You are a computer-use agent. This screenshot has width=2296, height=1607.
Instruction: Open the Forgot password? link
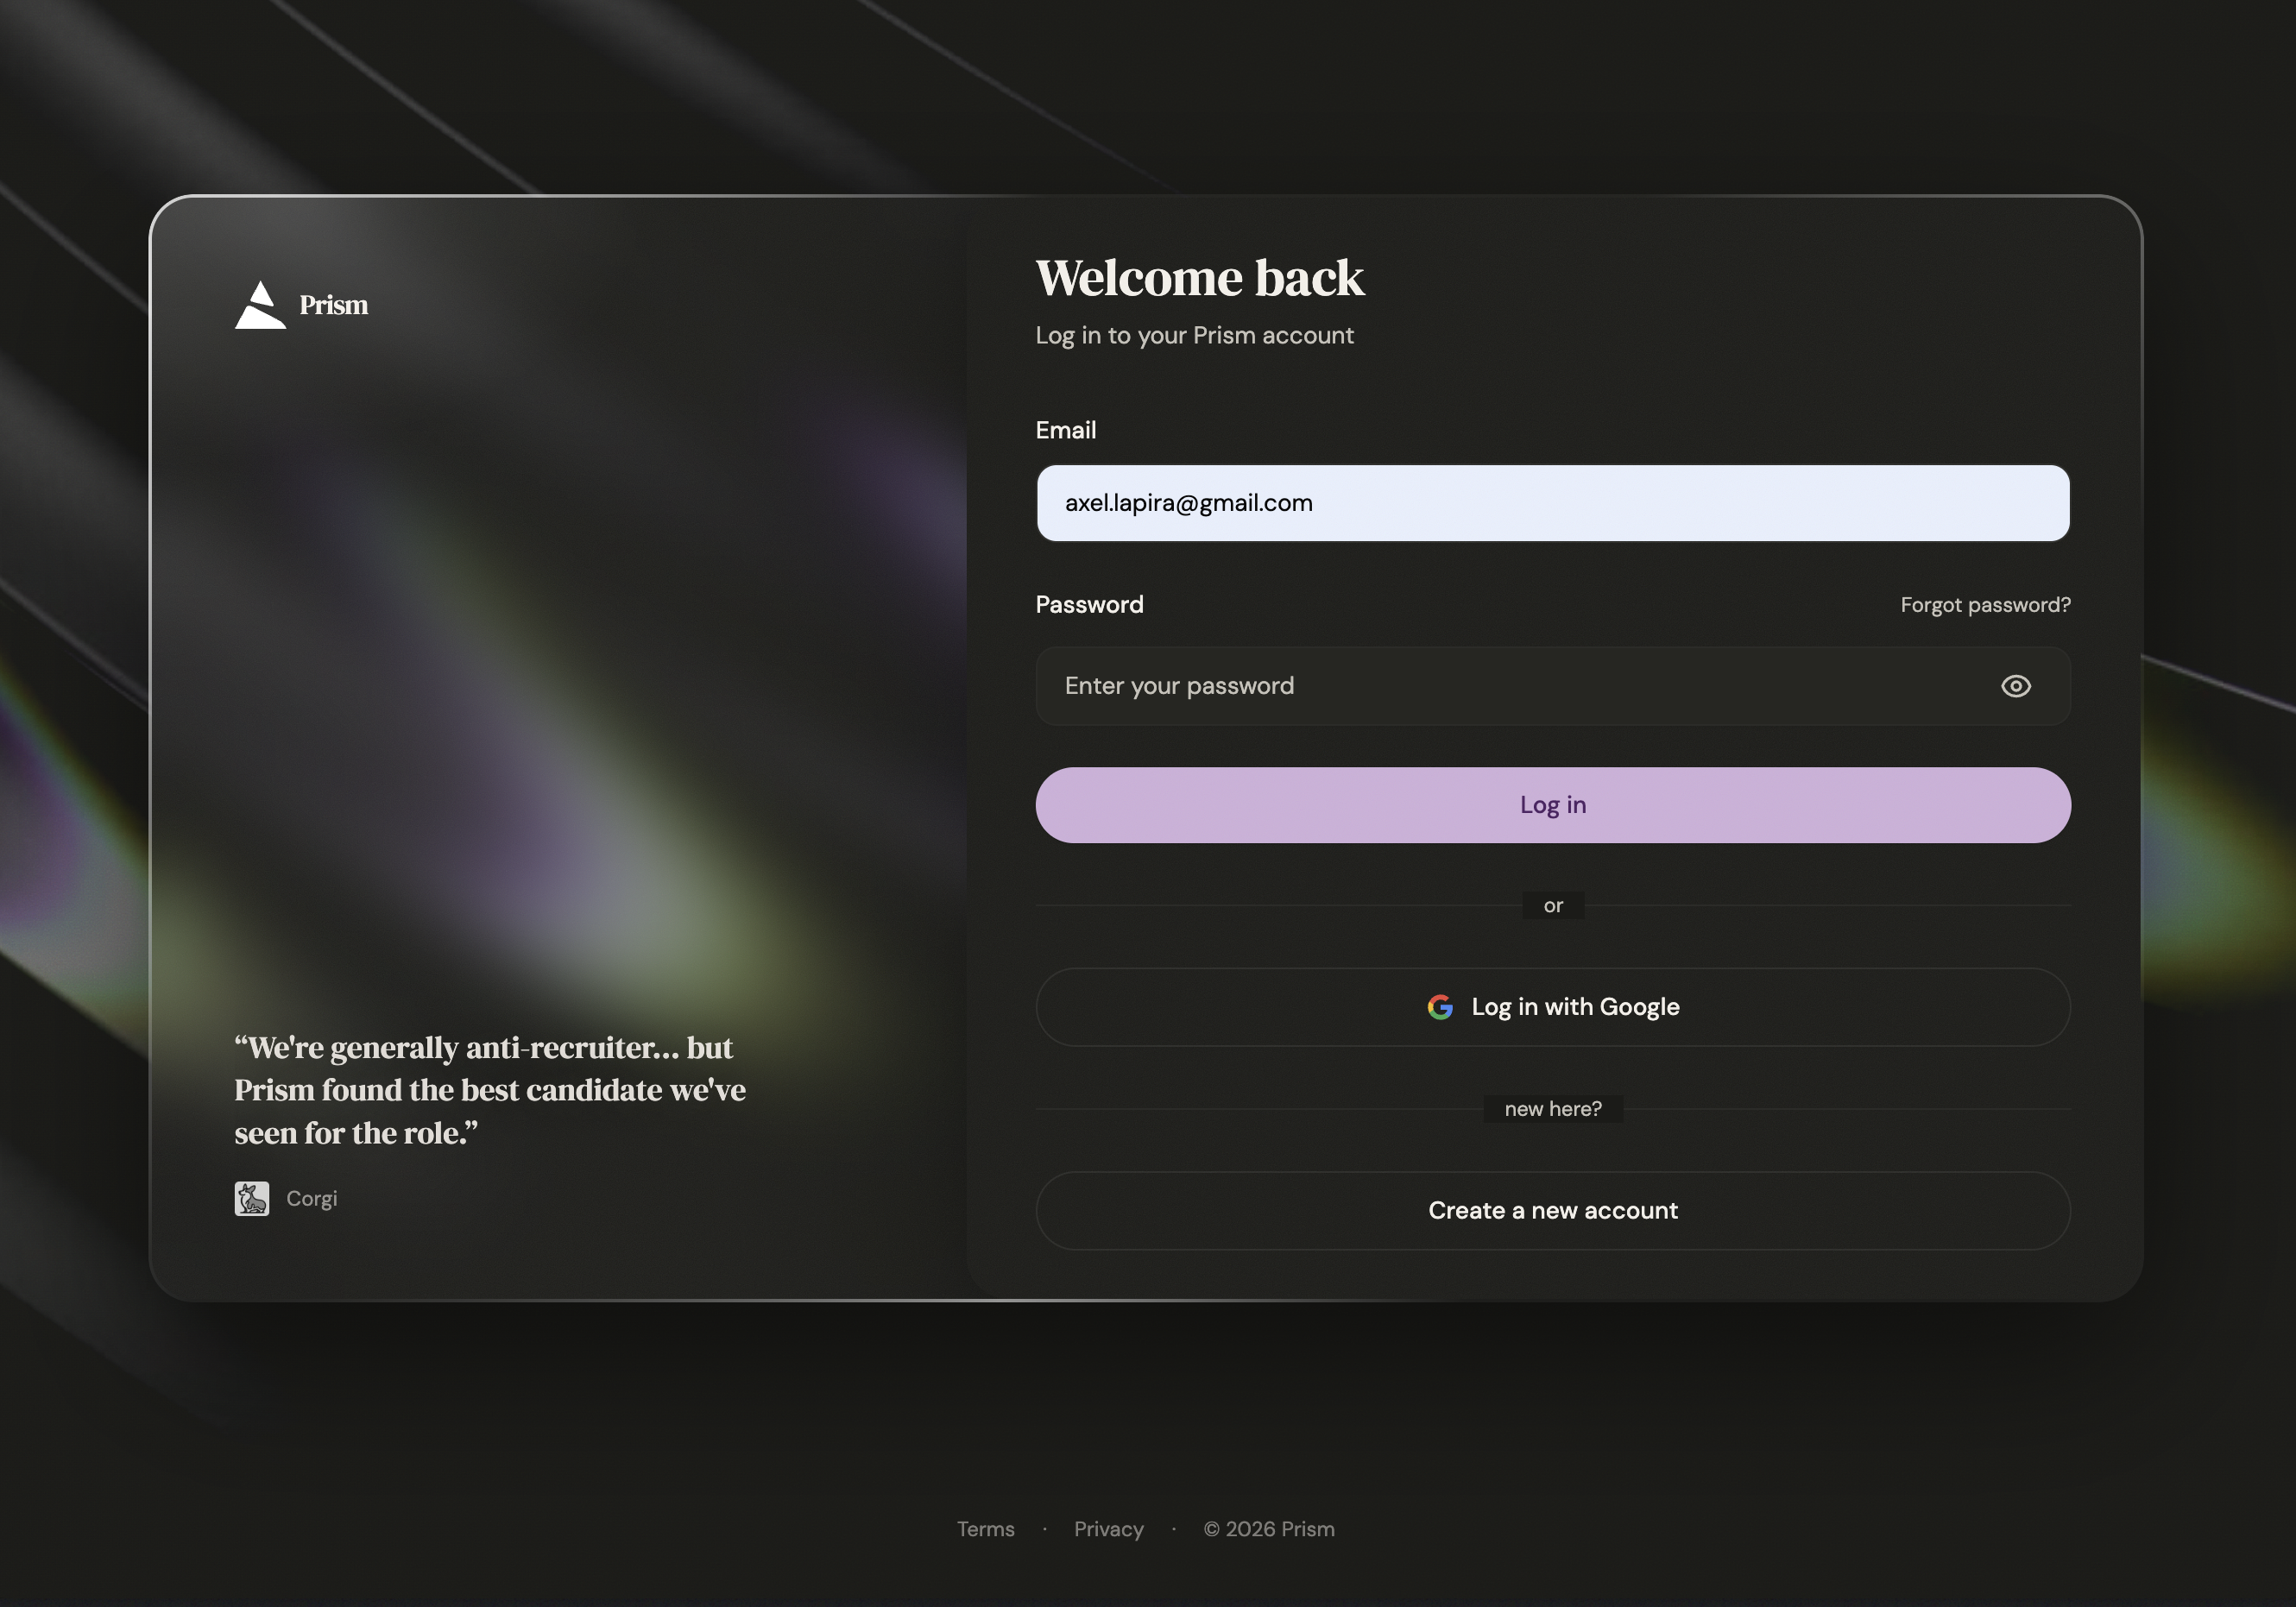(x=1985, y=605)
